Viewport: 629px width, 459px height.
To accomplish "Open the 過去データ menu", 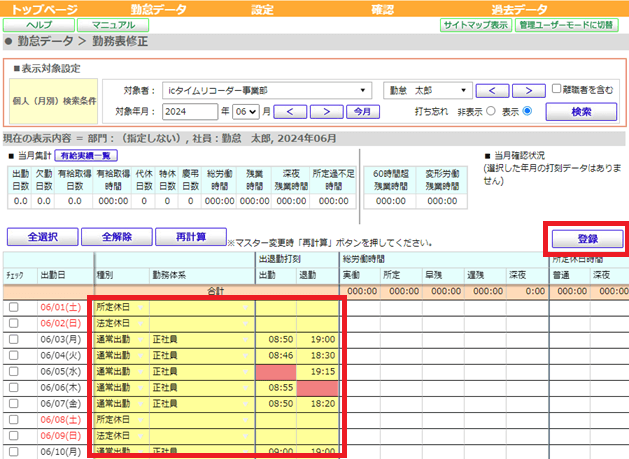I will coord(519,9).
